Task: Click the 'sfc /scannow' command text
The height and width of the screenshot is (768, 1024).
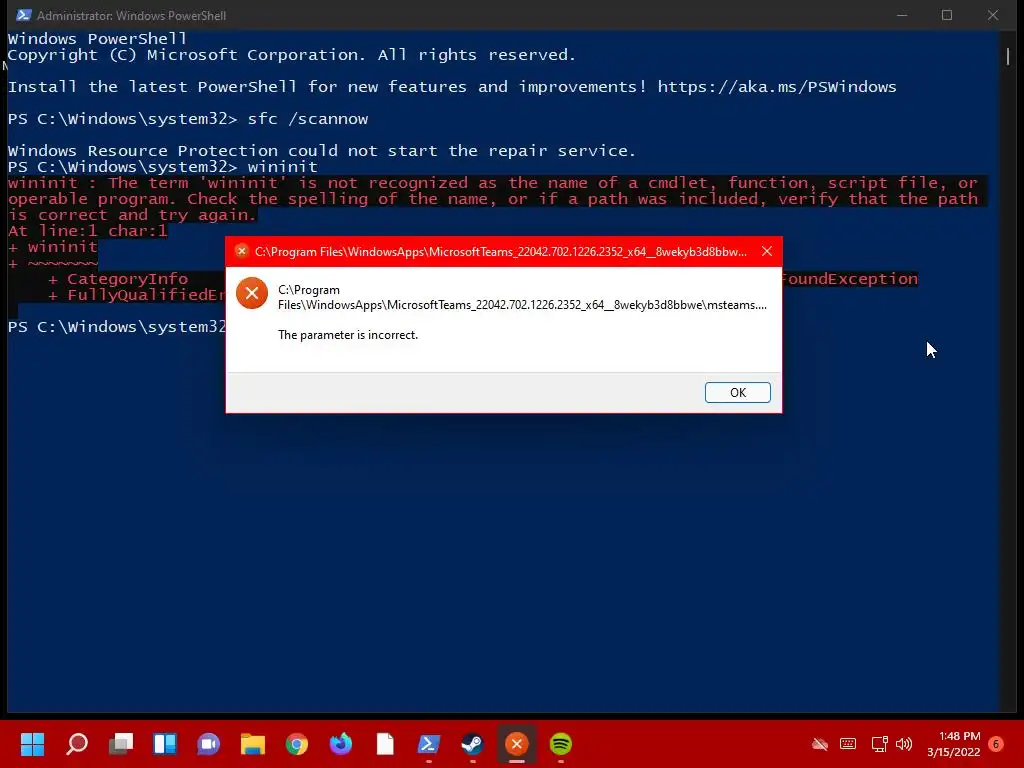Action: coord(308,119)
